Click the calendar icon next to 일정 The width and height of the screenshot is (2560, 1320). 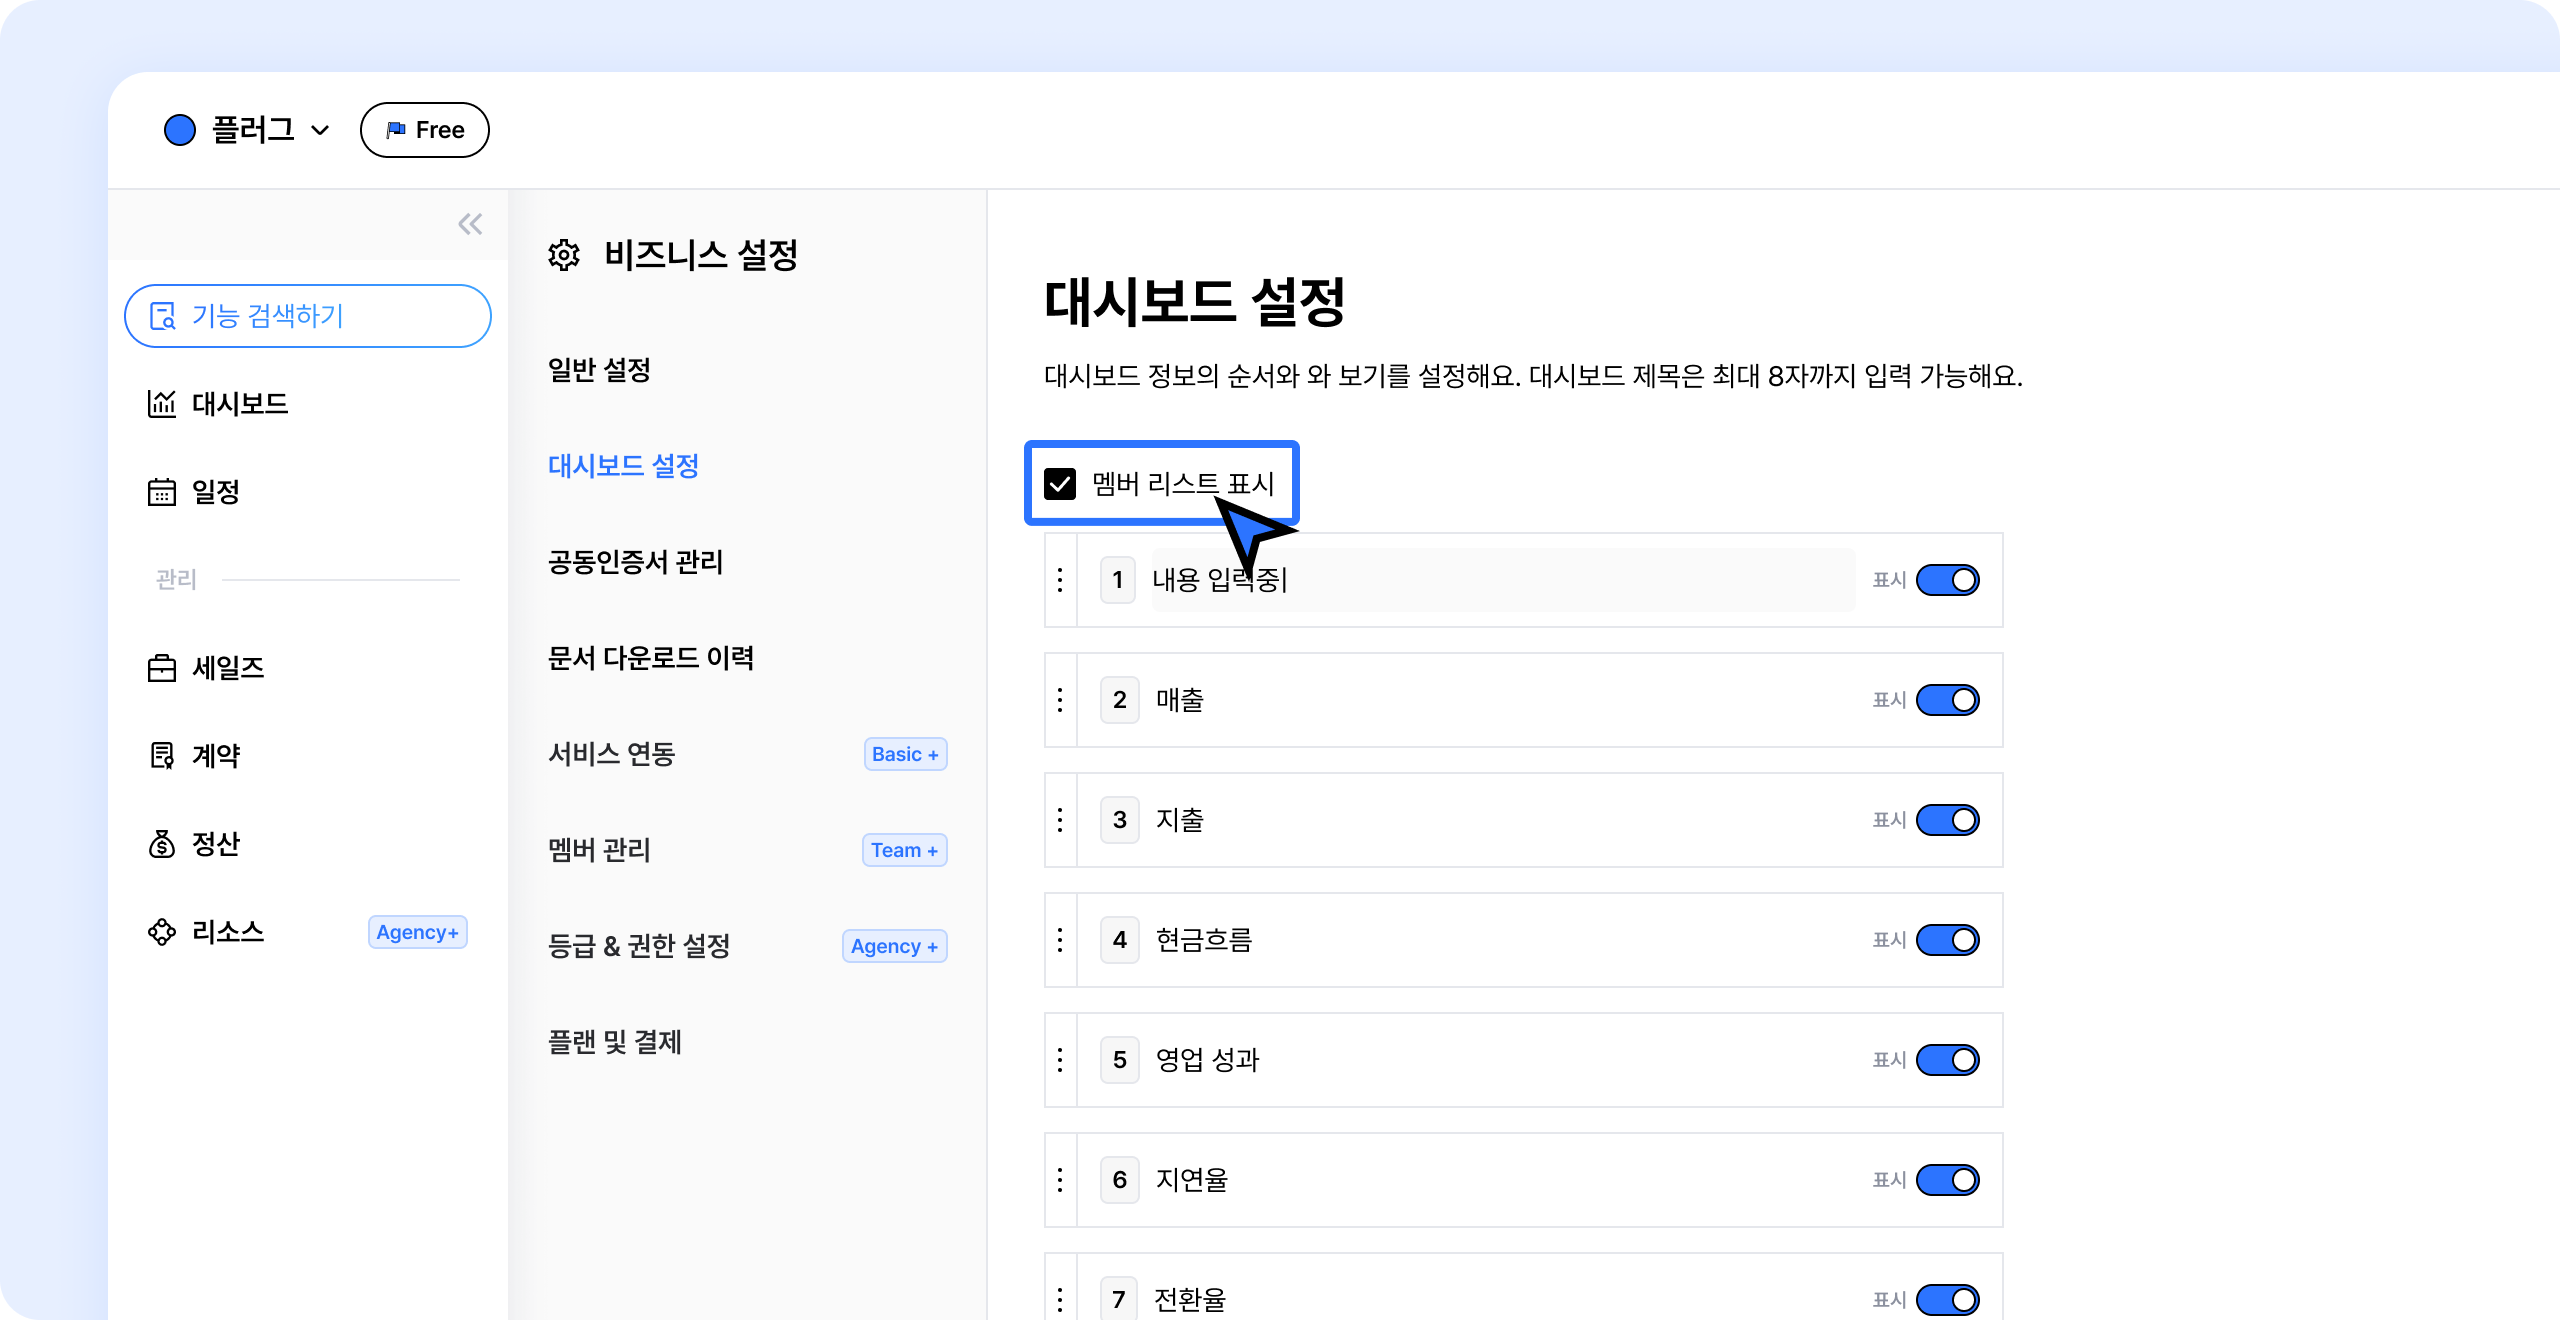pyautogui.click(x=161, y=492)
